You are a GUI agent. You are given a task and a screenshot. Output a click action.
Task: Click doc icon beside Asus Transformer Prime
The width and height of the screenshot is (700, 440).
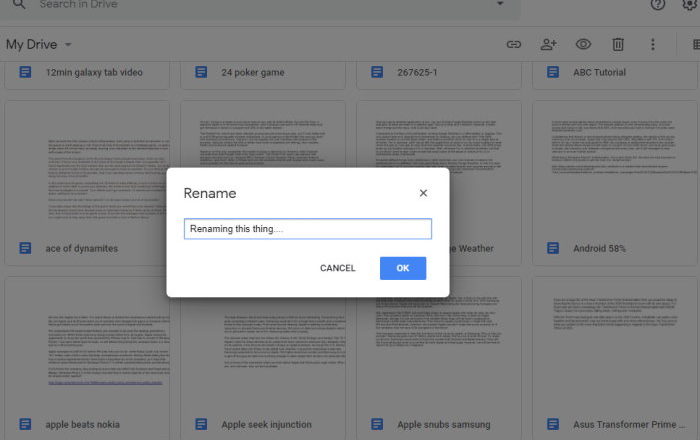553,424
